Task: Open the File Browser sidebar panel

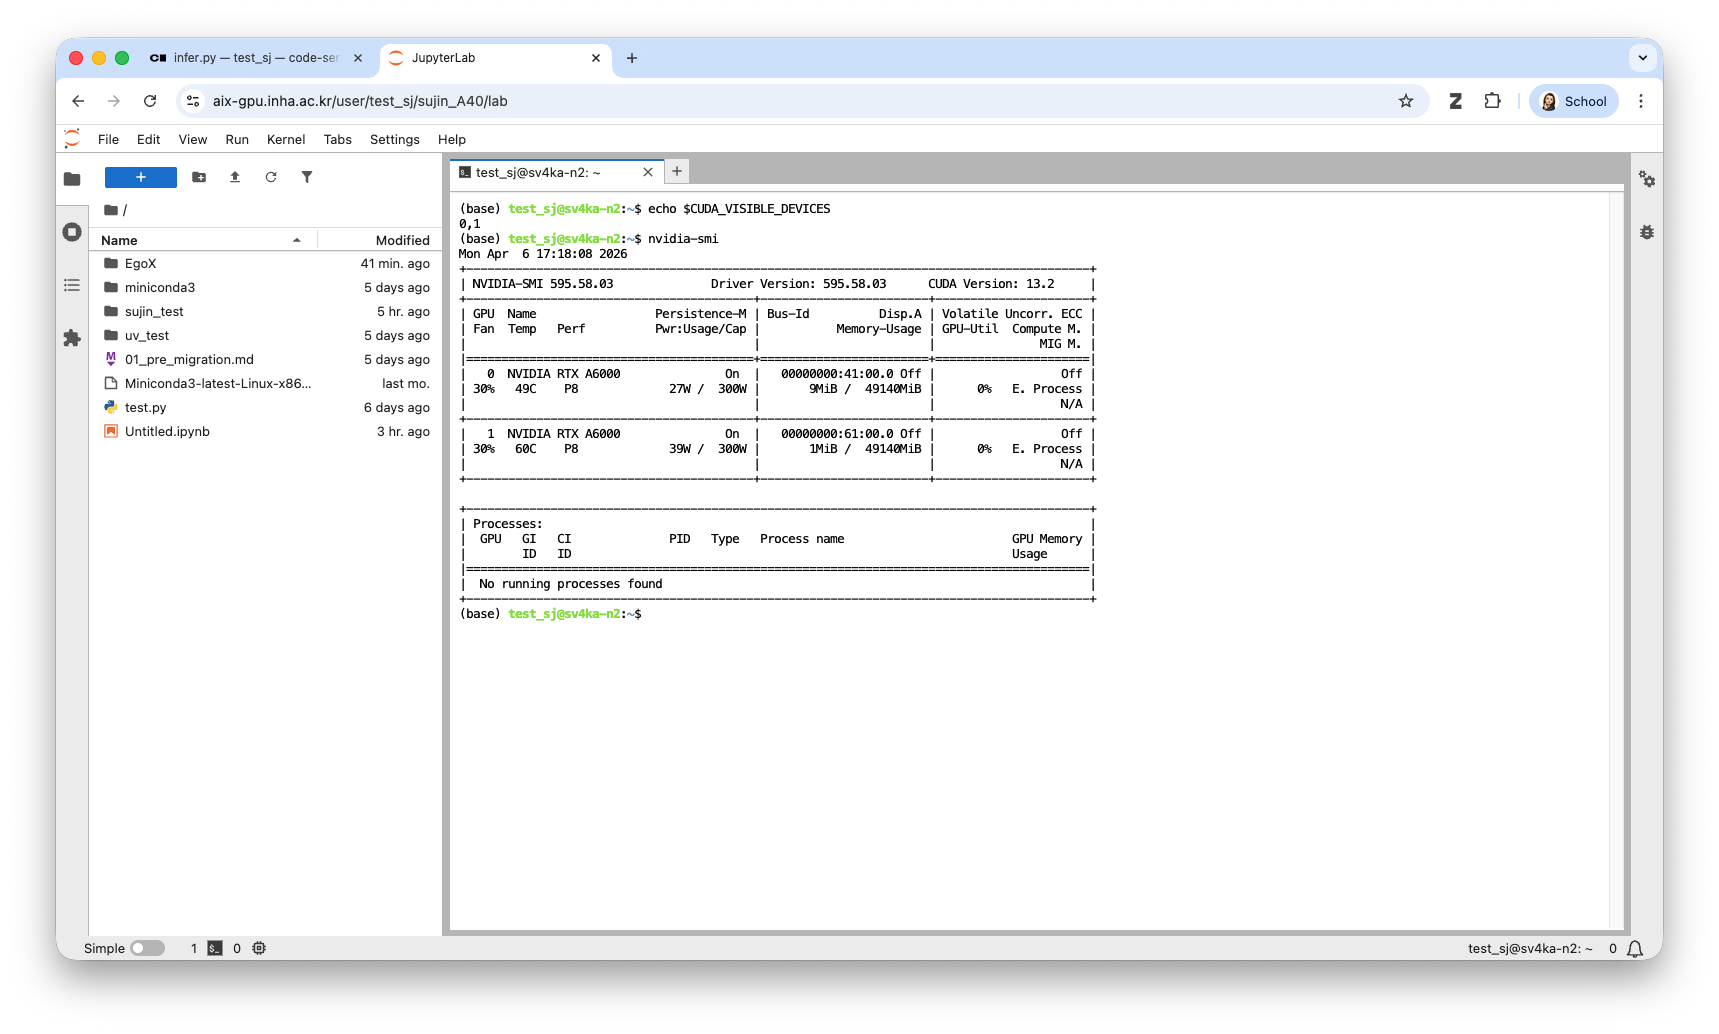Action: pyautogui.click(x=72, y=179)
